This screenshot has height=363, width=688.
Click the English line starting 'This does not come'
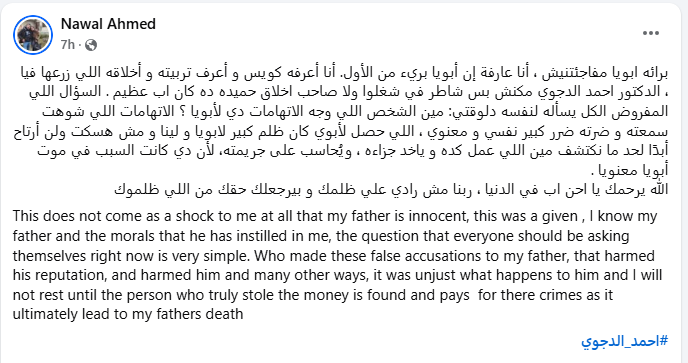(335, 216)
